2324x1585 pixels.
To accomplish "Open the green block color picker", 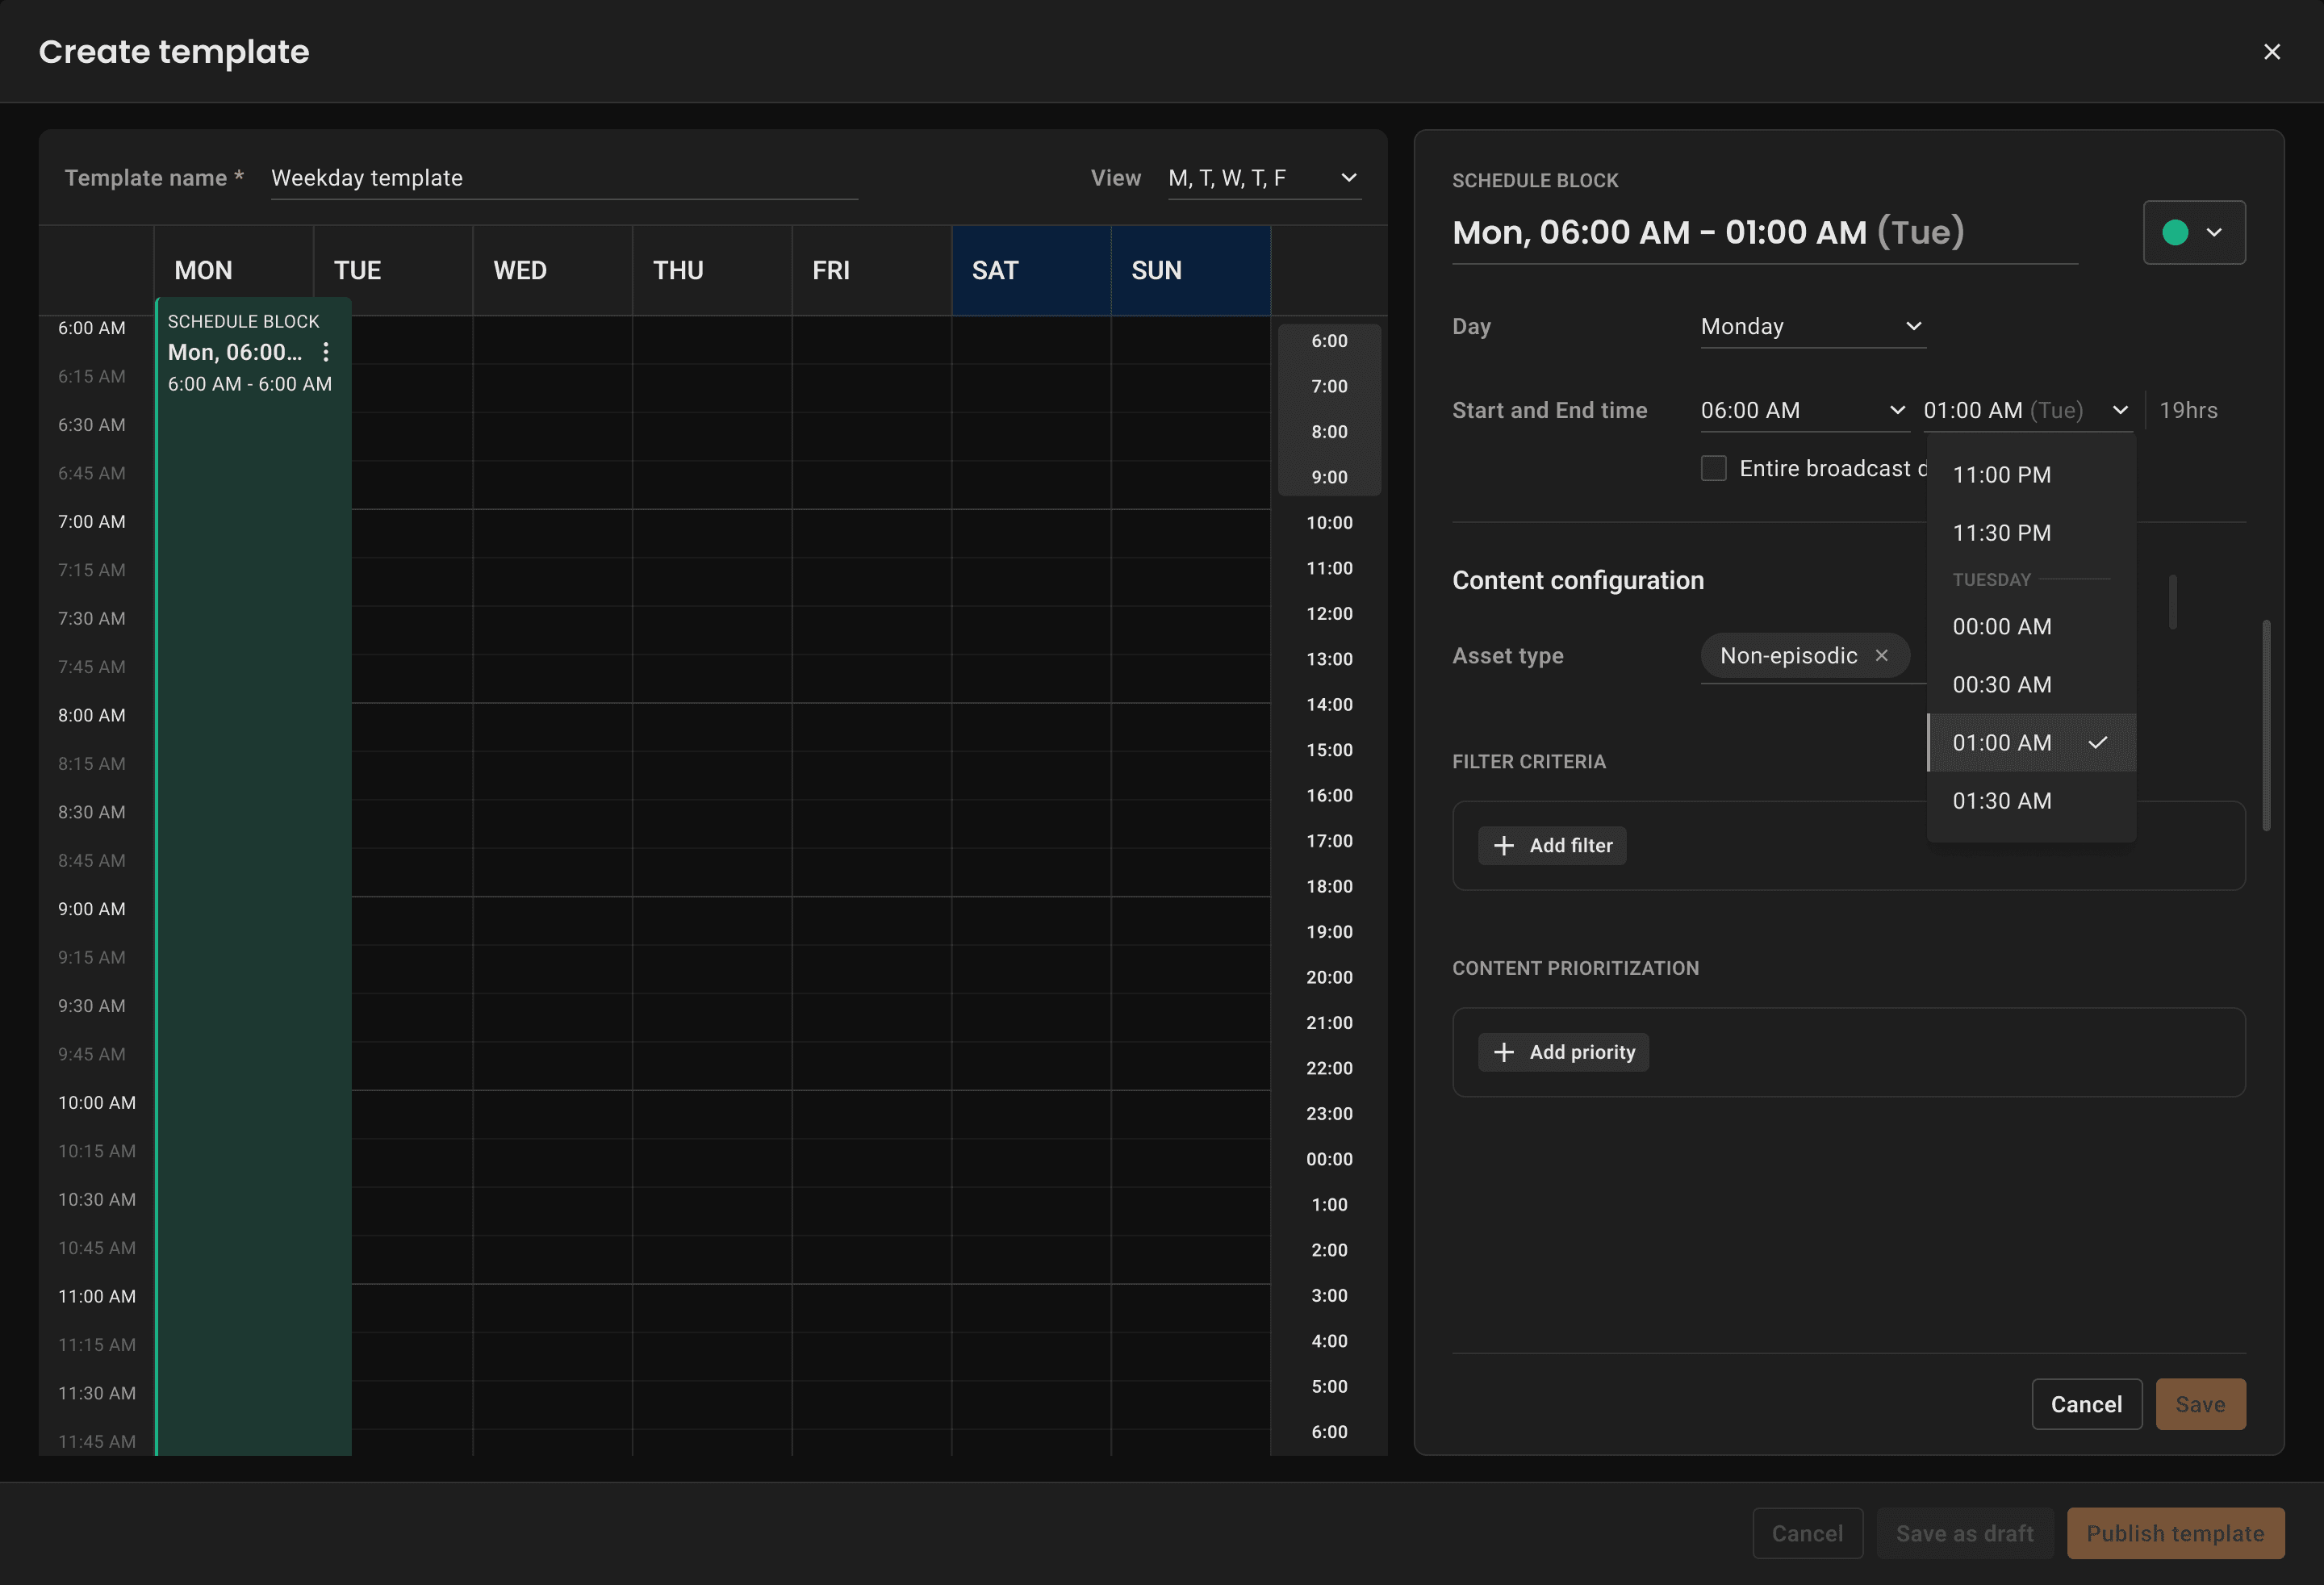I will pyautogui.click(x=2193, y=232).
